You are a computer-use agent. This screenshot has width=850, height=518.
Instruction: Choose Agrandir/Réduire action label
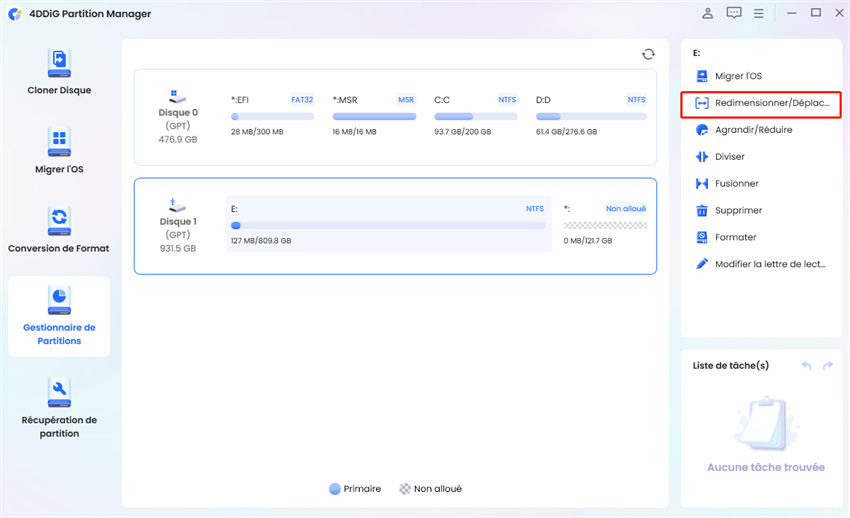[x=754, y=130]
